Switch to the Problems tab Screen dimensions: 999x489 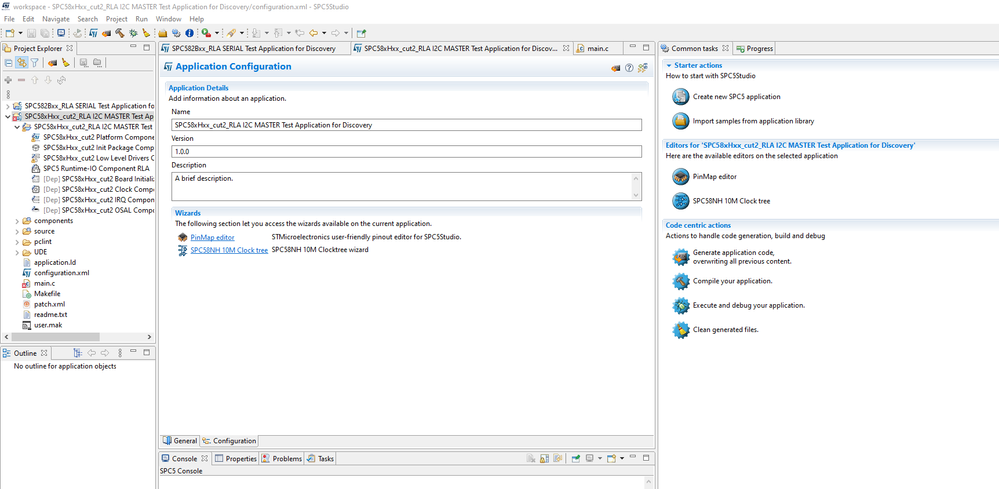click(282, 458)
